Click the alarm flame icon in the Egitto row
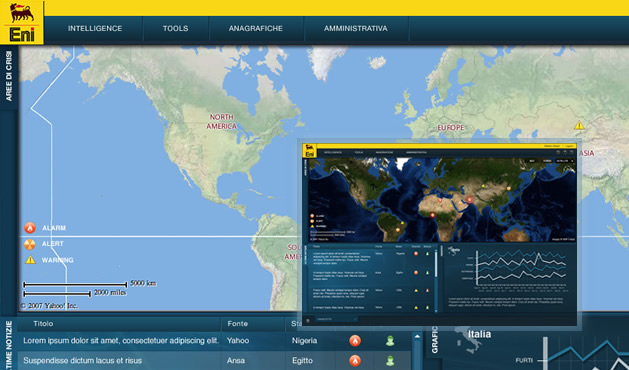Image resolution: width=629 pixels, height=370 pixels. click(x=355, y=360)
